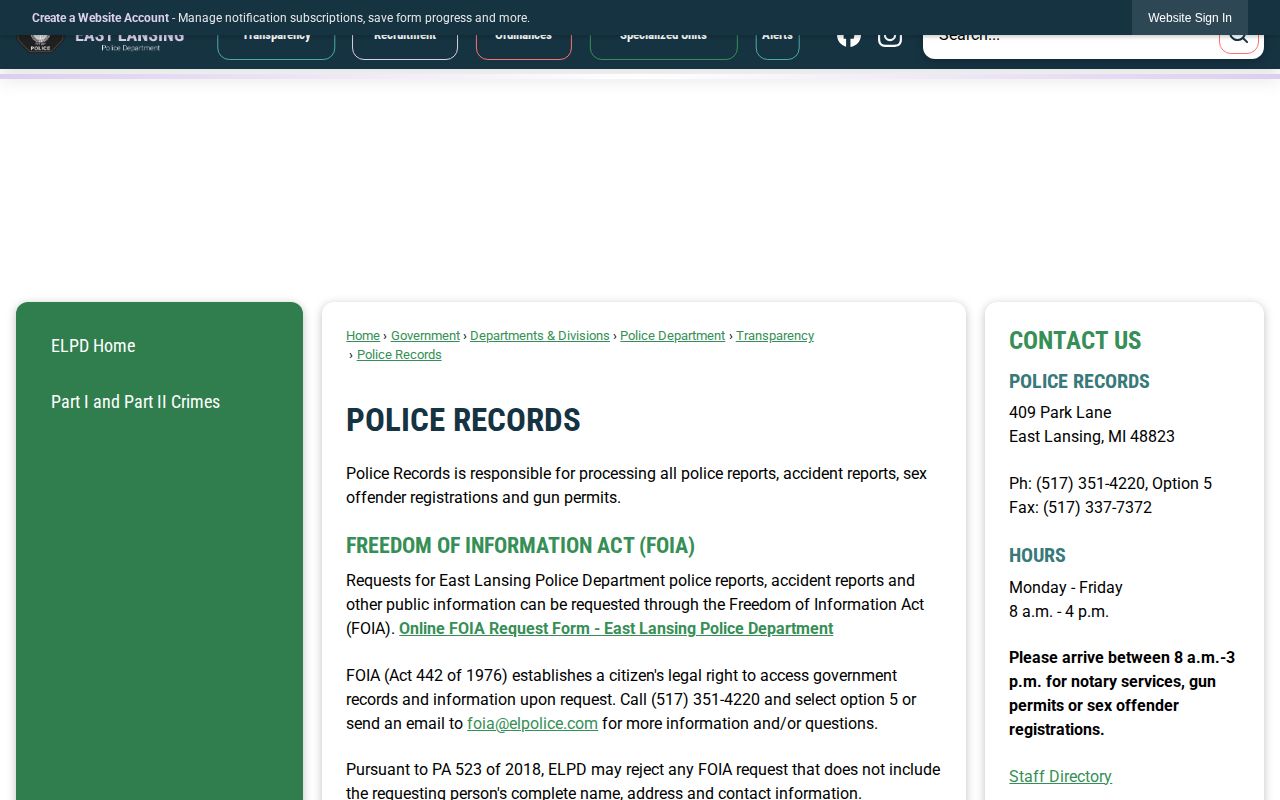Click the Police Records breadcrumb link

pos(399,355)
